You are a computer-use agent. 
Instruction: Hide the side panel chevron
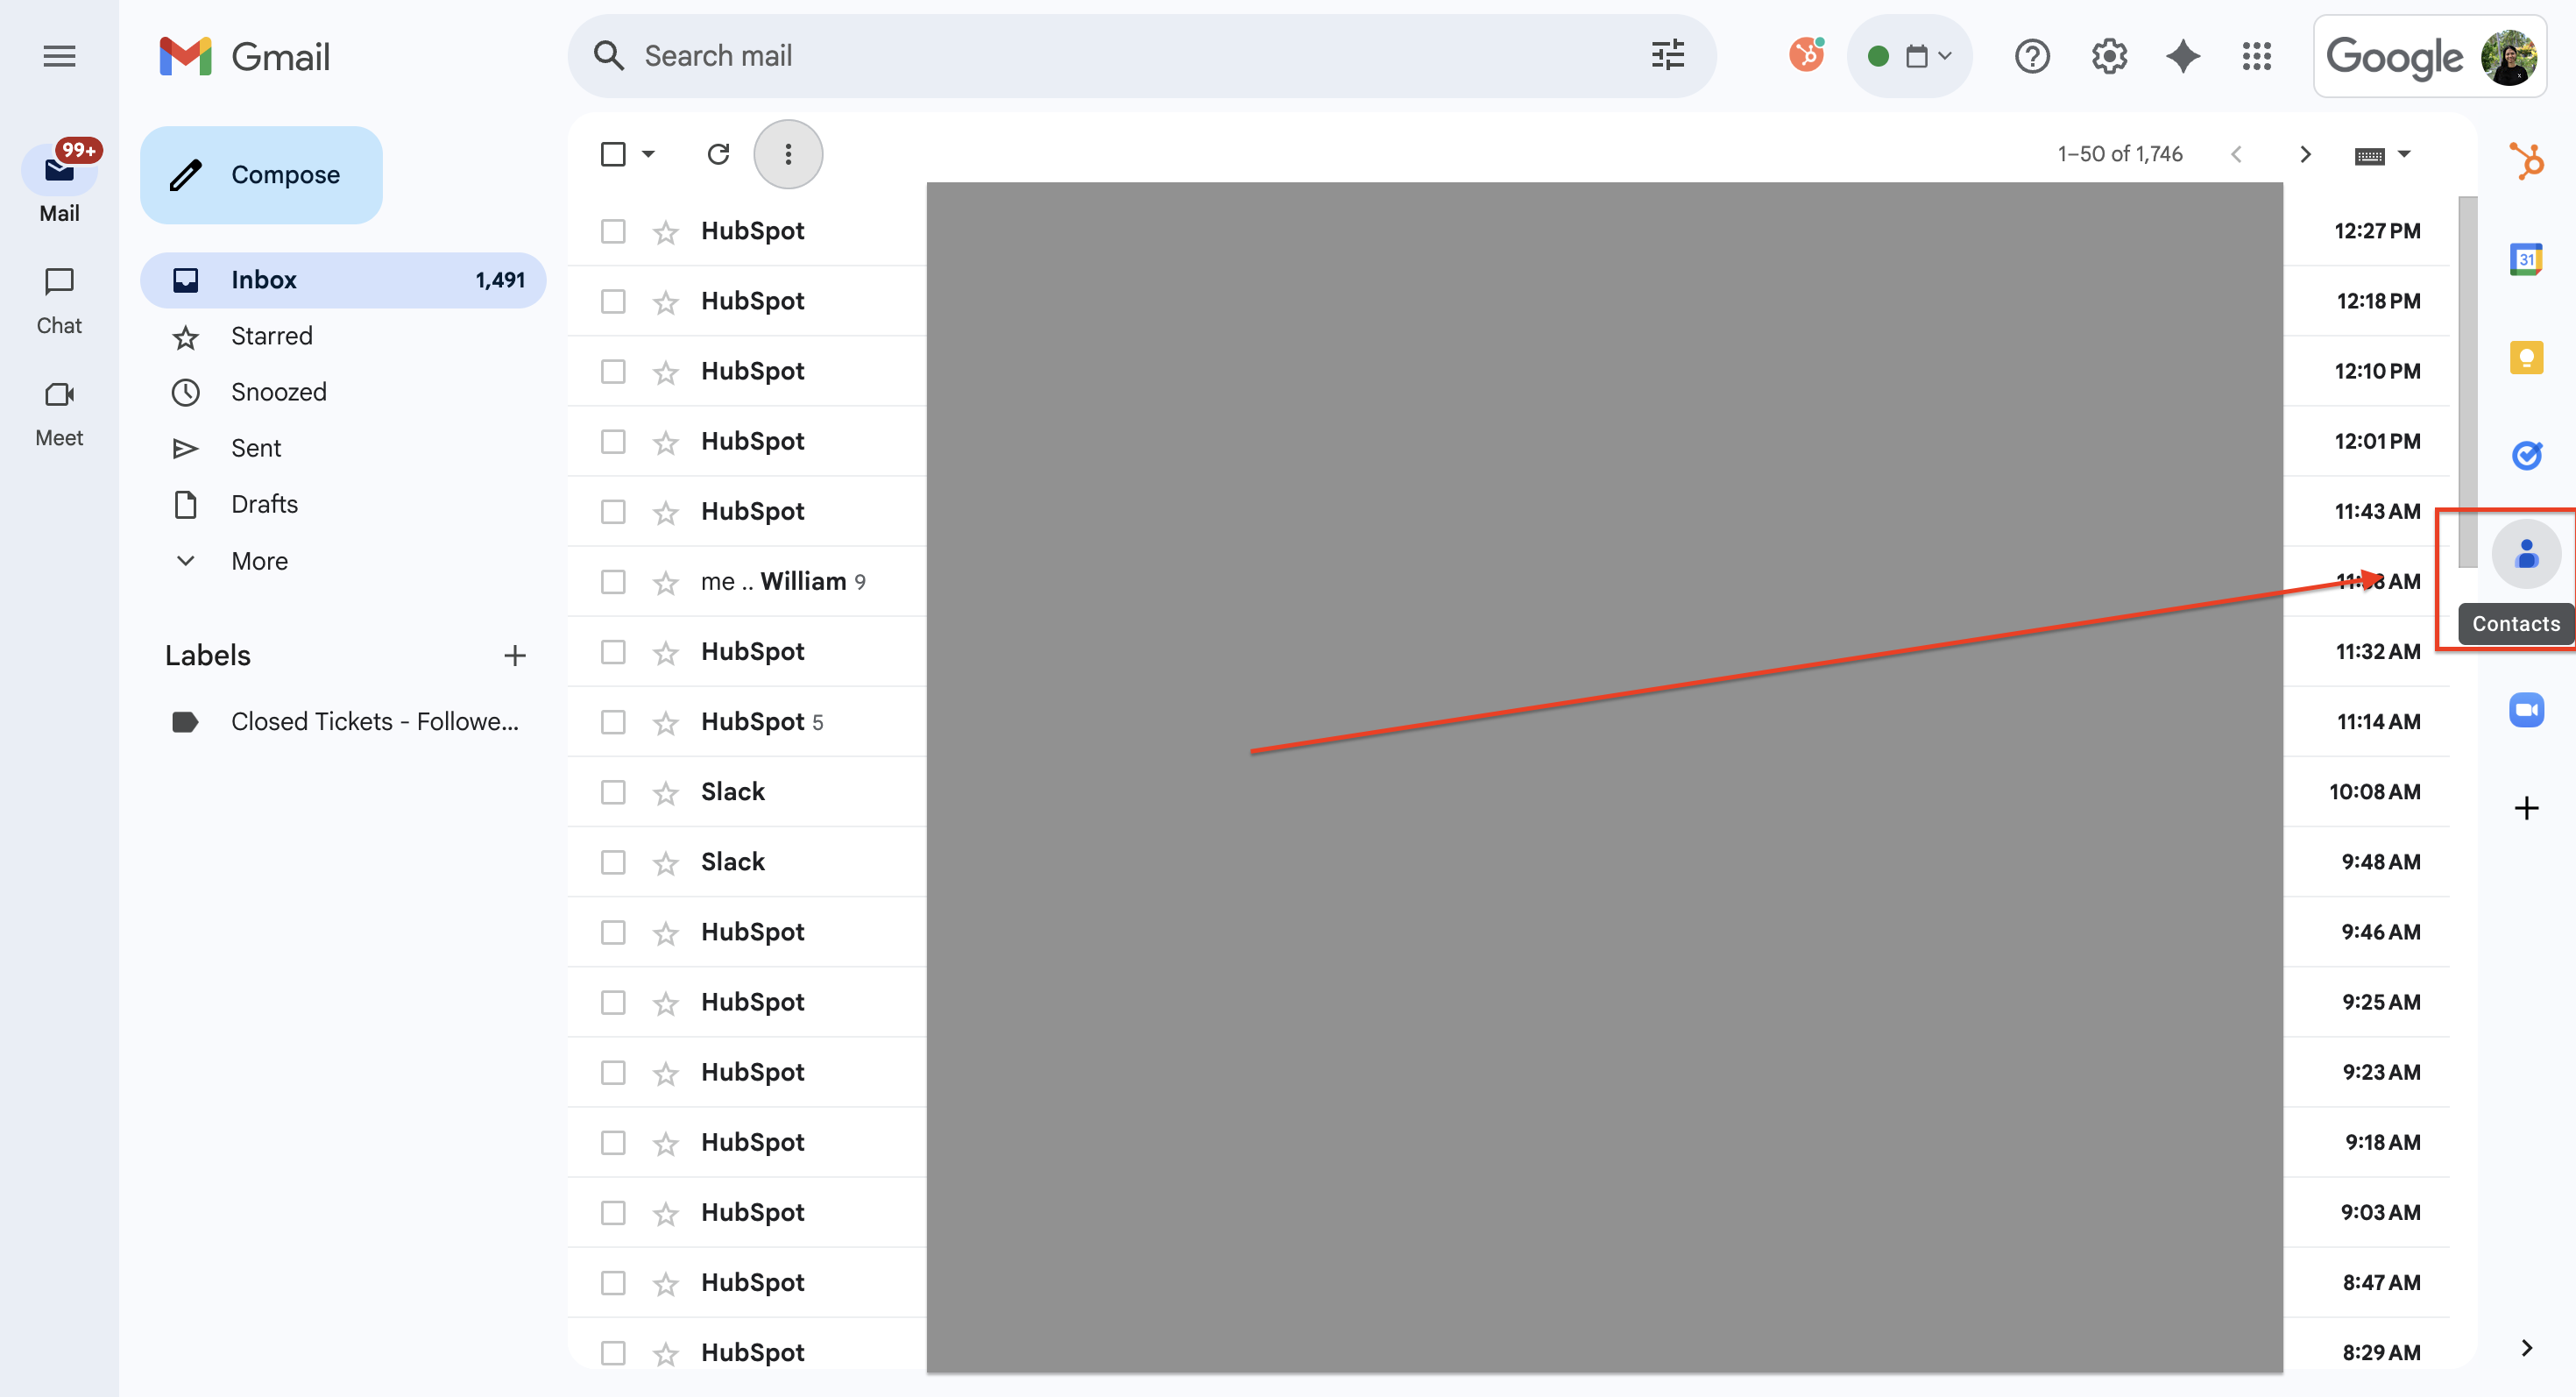(2526, 1348)
